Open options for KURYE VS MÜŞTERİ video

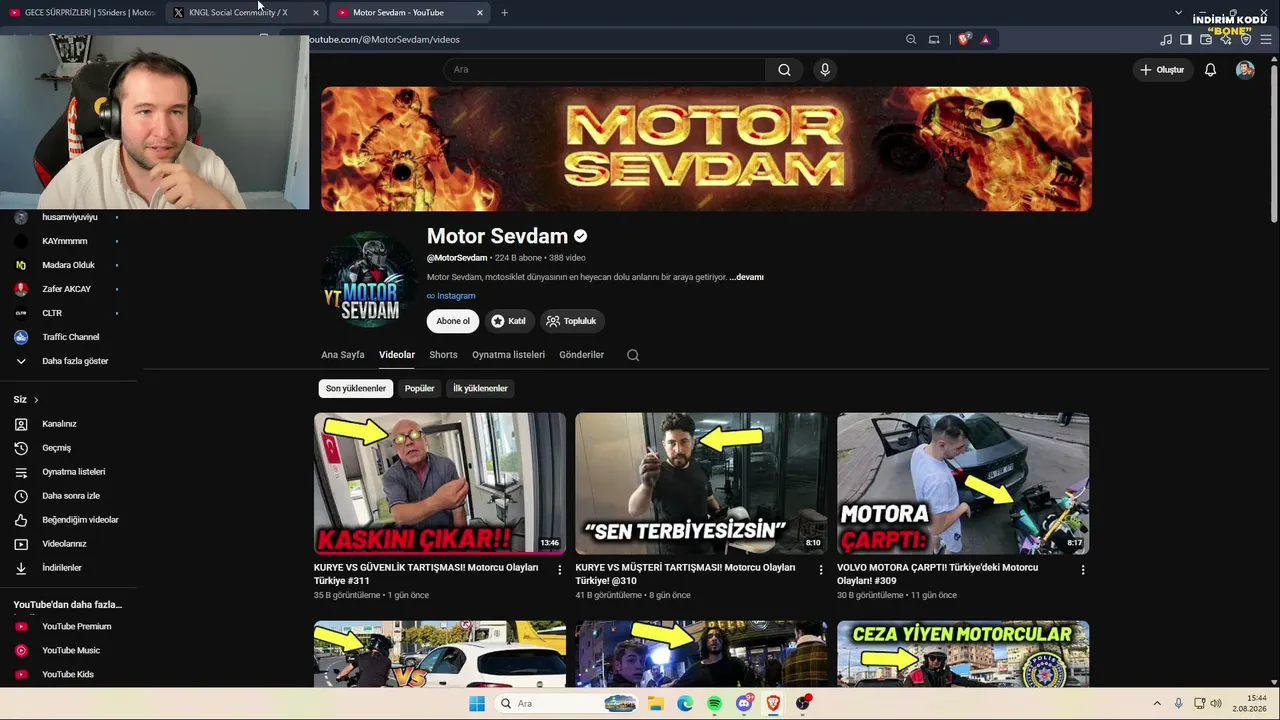point(821,570)
